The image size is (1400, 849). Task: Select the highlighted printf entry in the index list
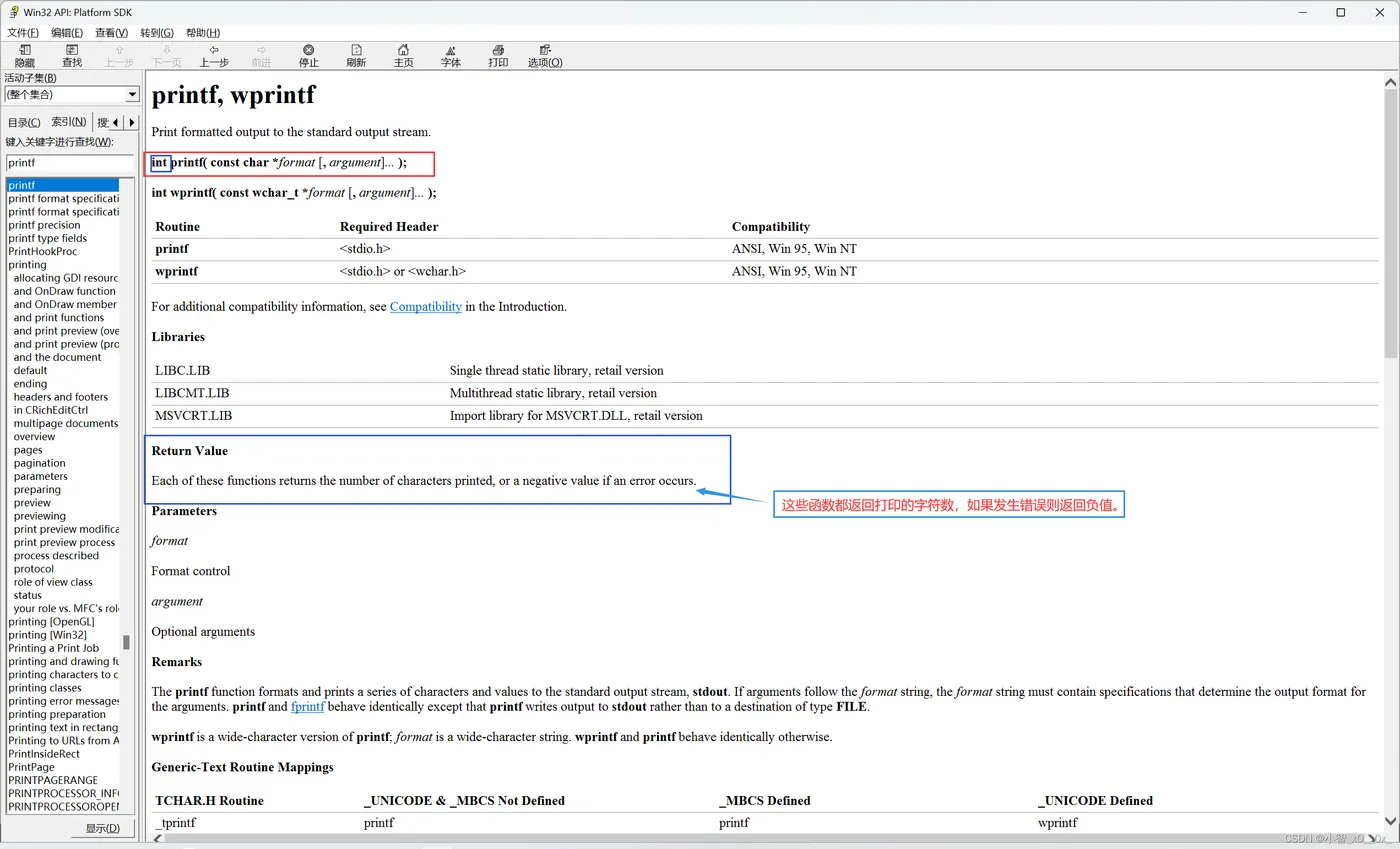[62, 185]
